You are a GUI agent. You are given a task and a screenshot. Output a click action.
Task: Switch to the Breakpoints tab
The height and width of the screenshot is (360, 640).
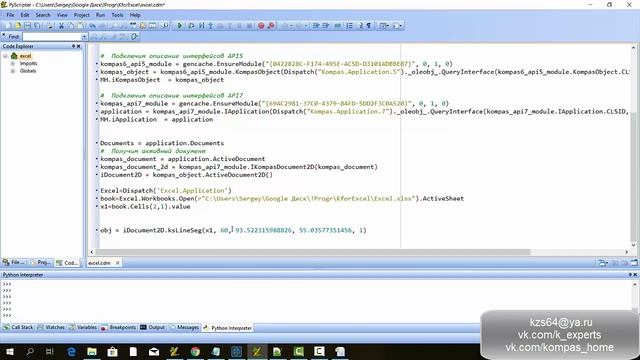click(x=119, y=327)
